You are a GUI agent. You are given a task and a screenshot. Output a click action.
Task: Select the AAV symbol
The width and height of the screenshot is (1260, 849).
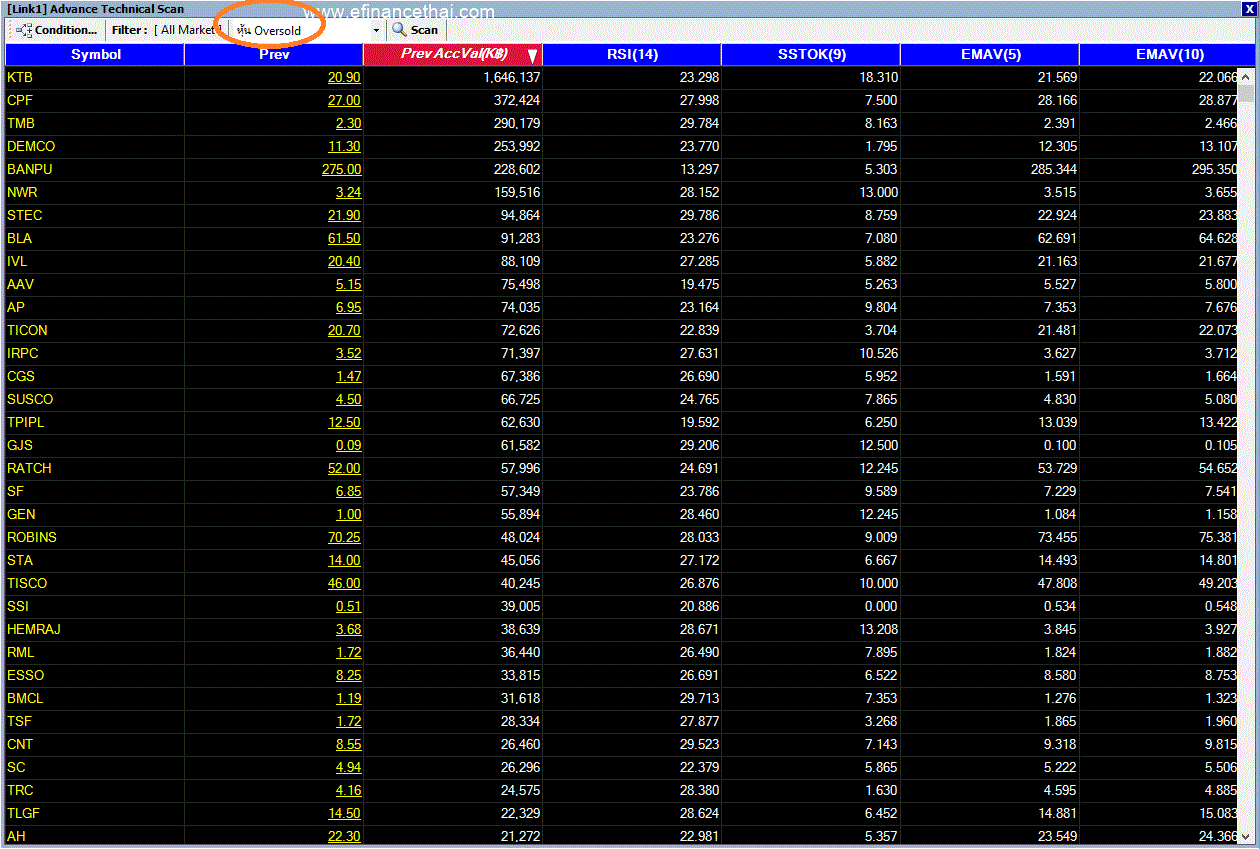(20, 284)
